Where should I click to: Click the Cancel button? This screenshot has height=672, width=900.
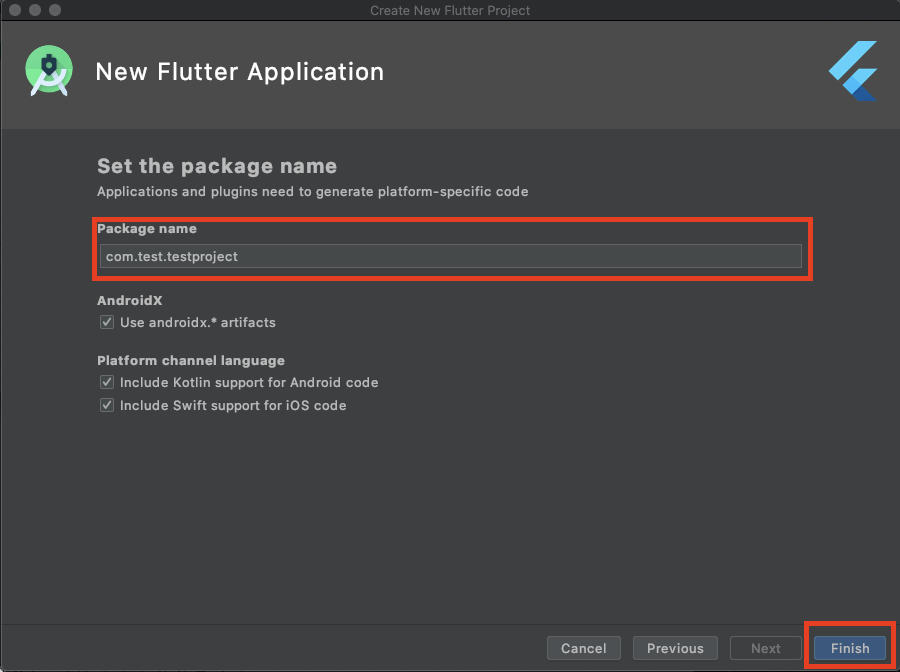(x=584, y=648)
